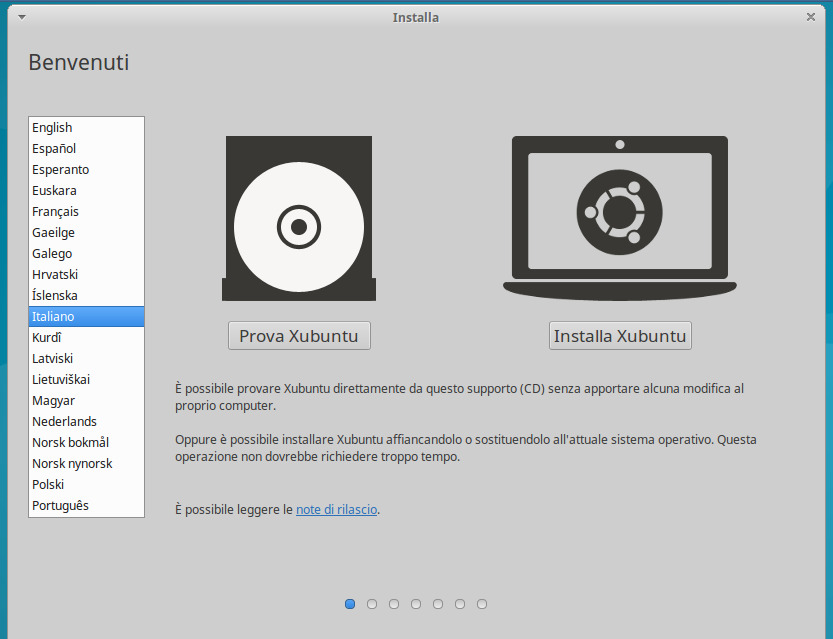Open the window menu arrow in title bar
Viewport: 833px width, 639px height.
[22, 18]
